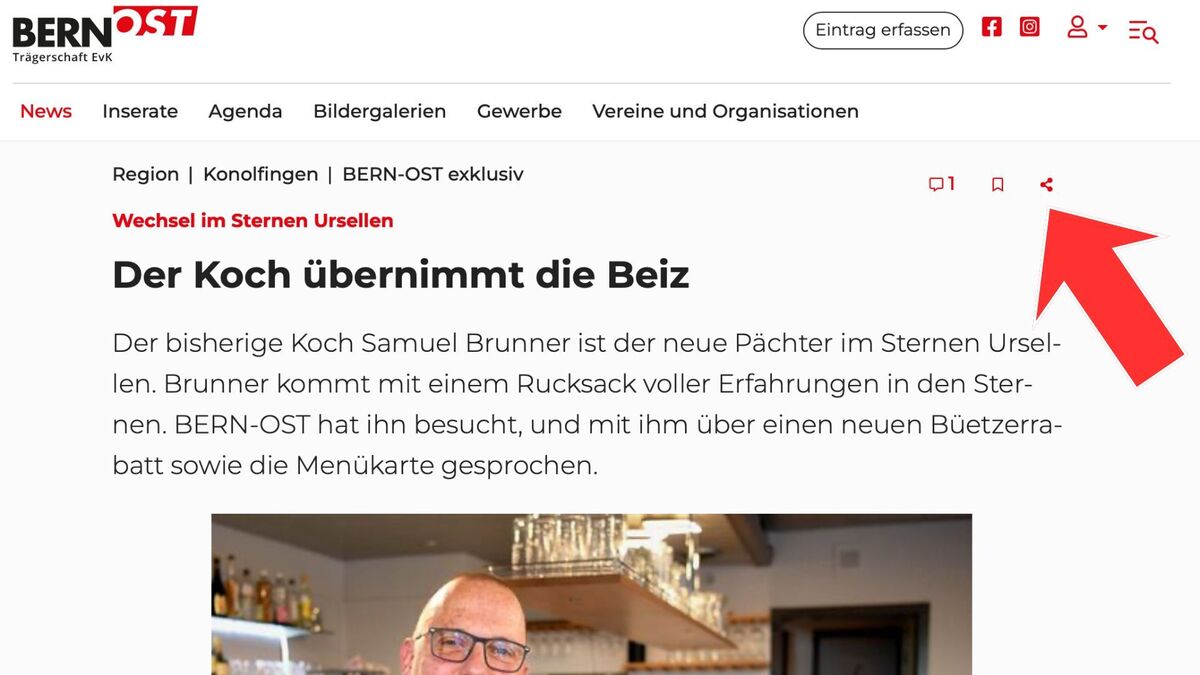
Task: Open the menu search icon
Action: tap(1143, 32)
